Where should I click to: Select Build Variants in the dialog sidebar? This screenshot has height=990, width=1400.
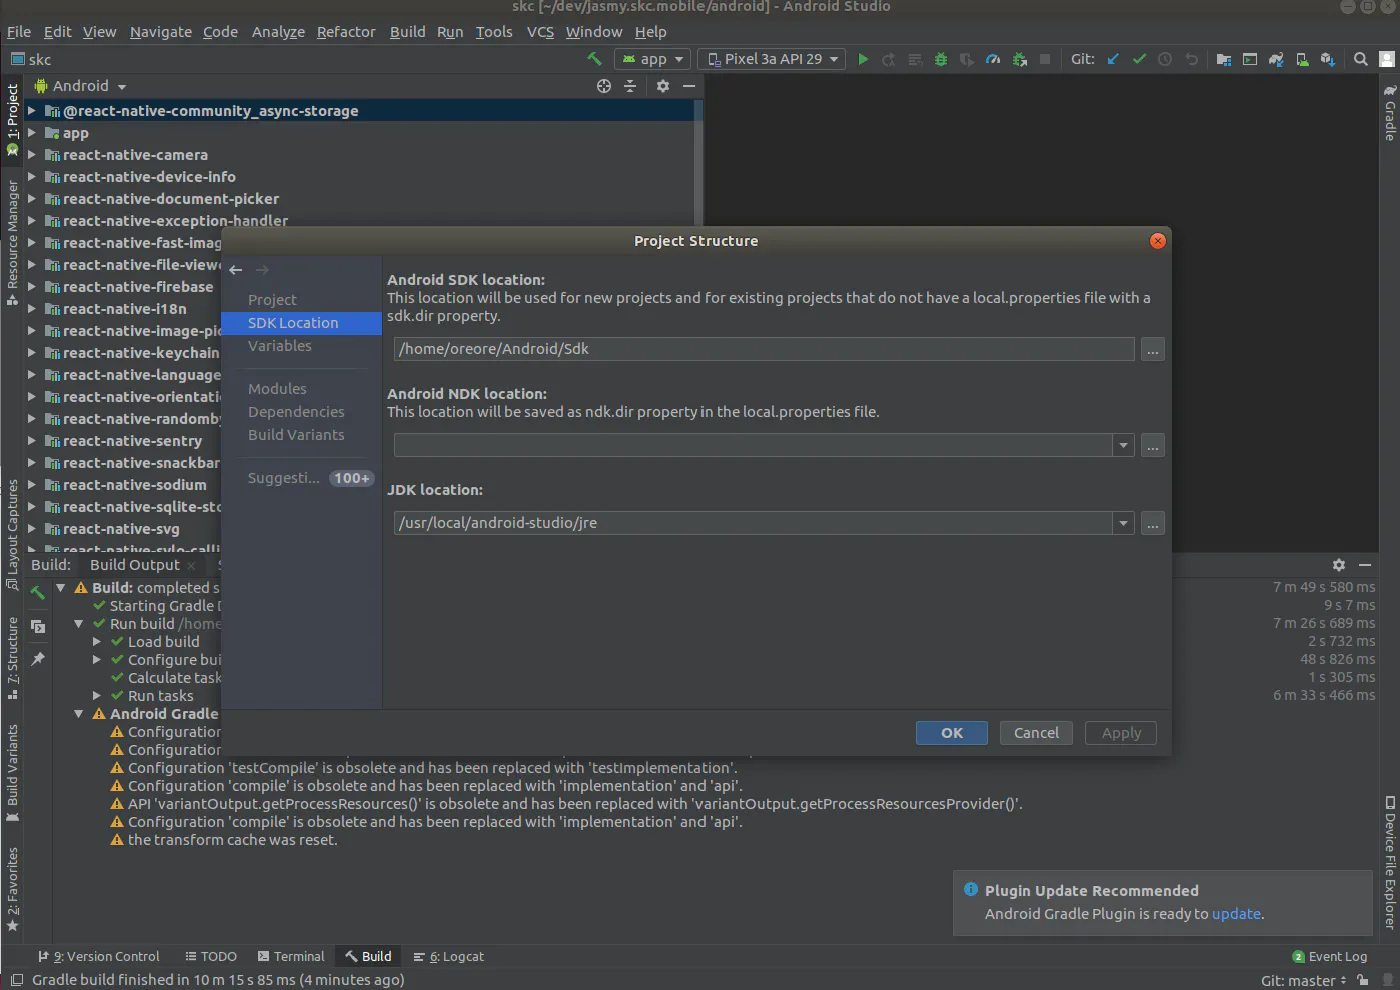click(296, 435)
